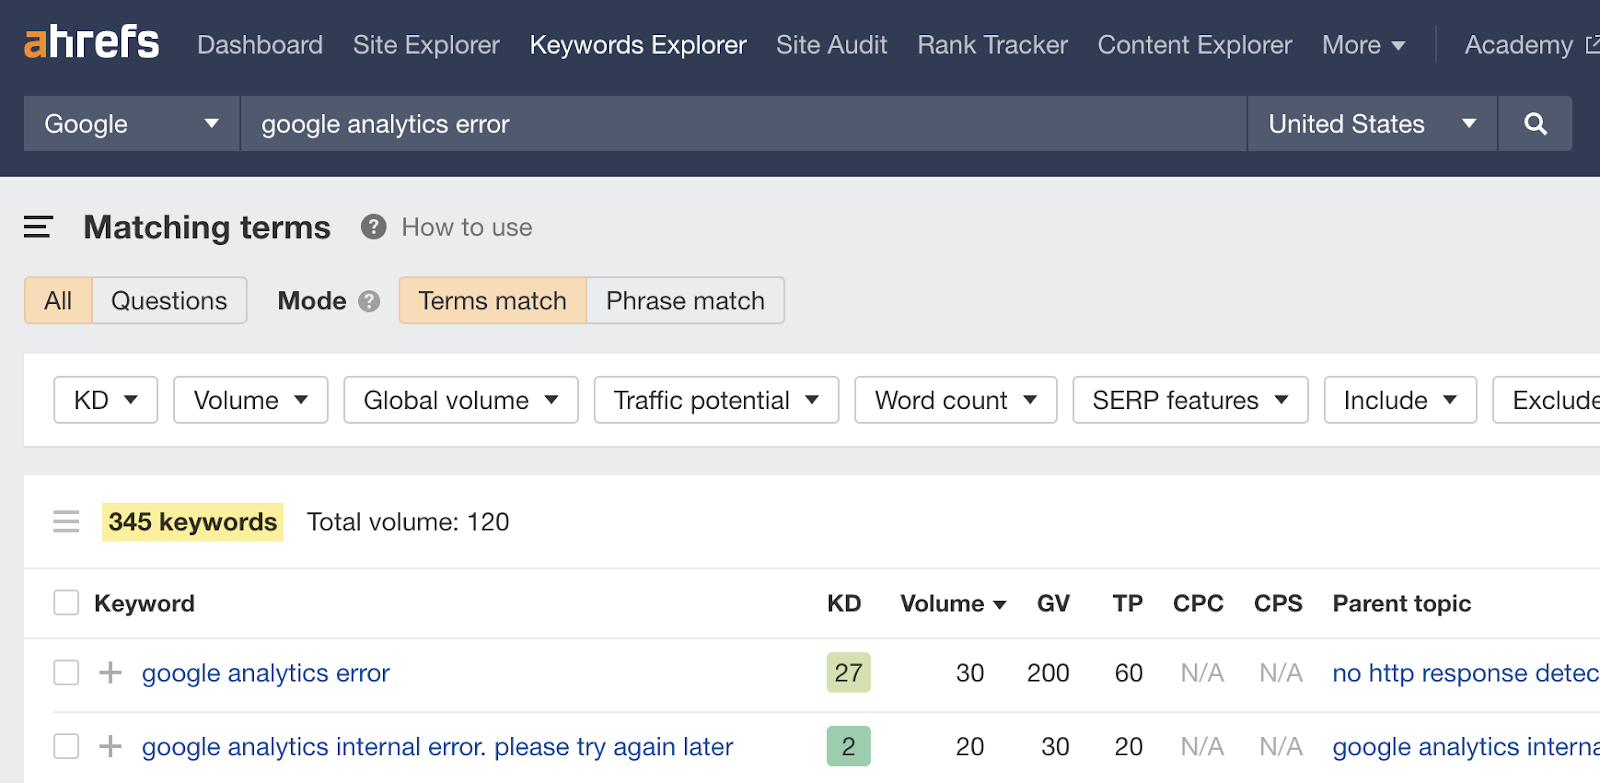This screenshot has width=1600, height=783.
Task: Click the search magnifier button
Action: coord(1535,124)
